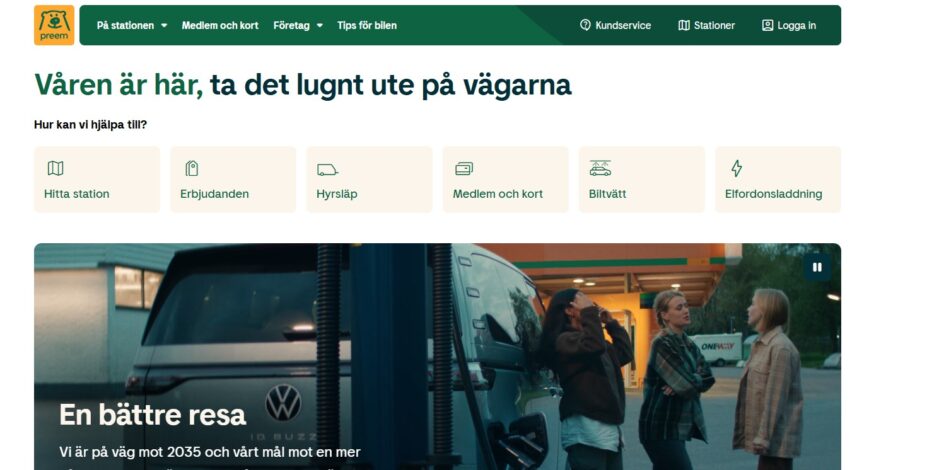The width and height of the screenshot is (927, 470).
Task: Expand the Företag dropdown menu
Action: 298,25
